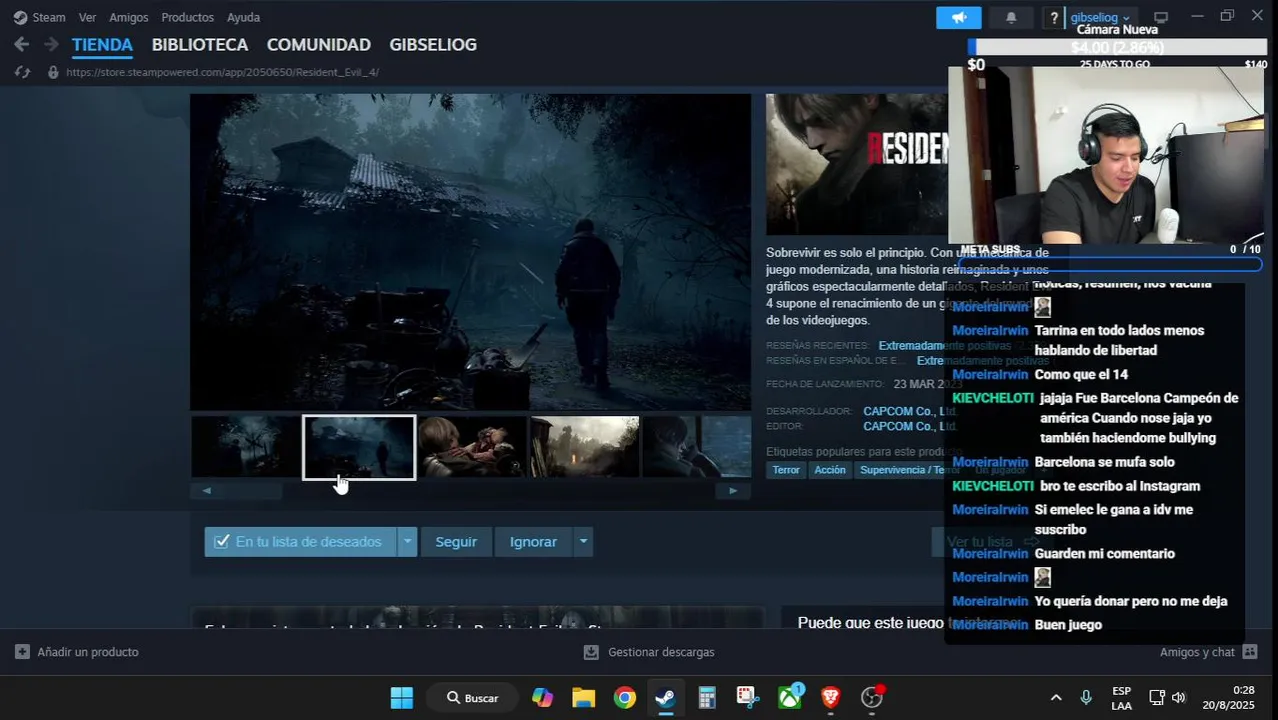Open the main screenshot viewer image
Screen dimensions: 1278x720
coord(470,252)
